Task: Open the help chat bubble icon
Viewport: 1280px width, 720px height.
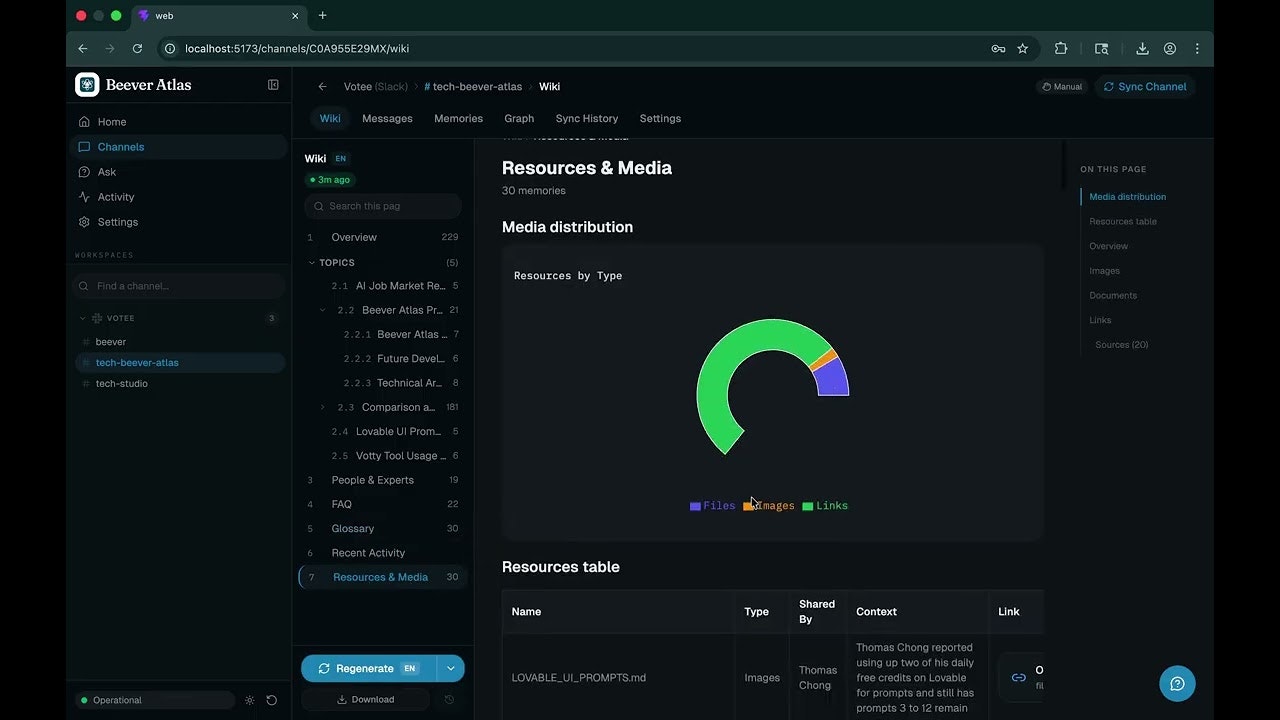Action: click(x=1177, y=683)
